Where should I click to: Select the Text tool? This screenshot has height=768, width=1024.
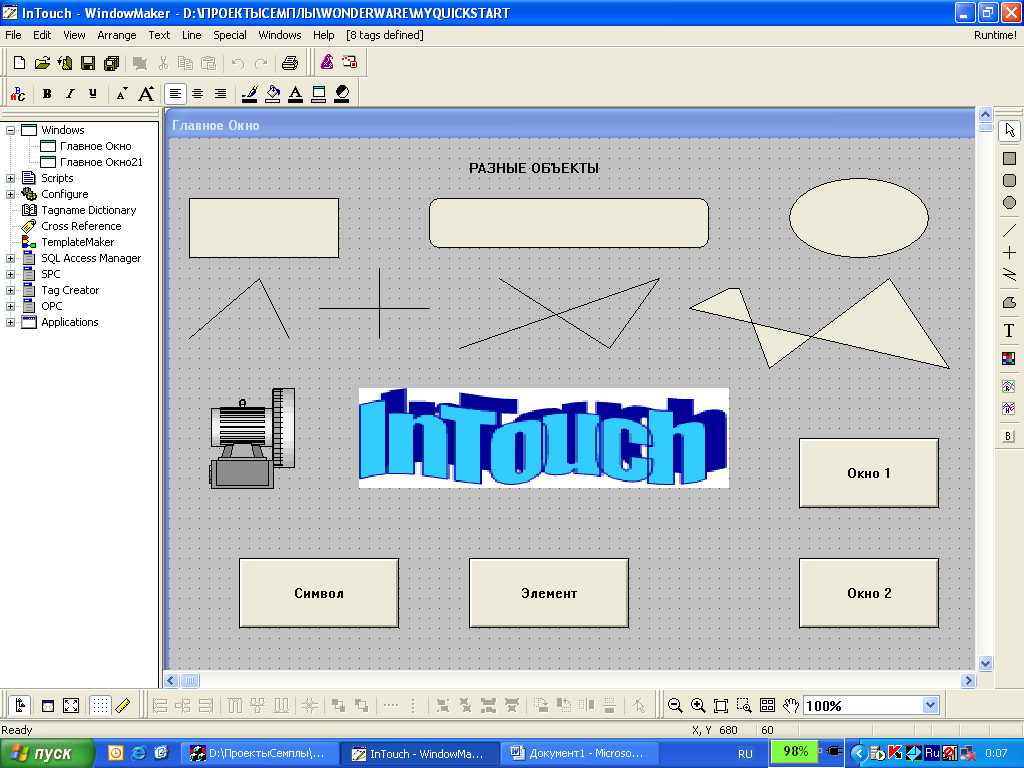pos(1009,331)
